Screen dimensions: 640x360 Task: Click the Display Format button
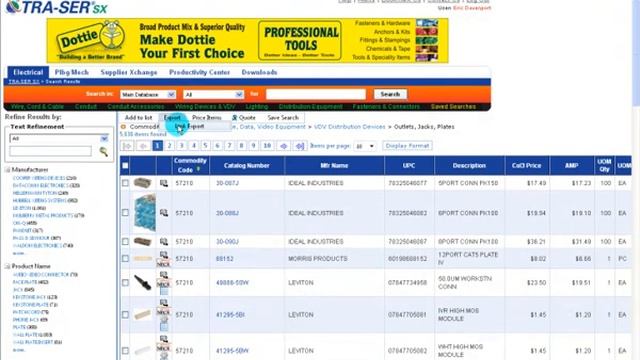(x=407, y=146)
